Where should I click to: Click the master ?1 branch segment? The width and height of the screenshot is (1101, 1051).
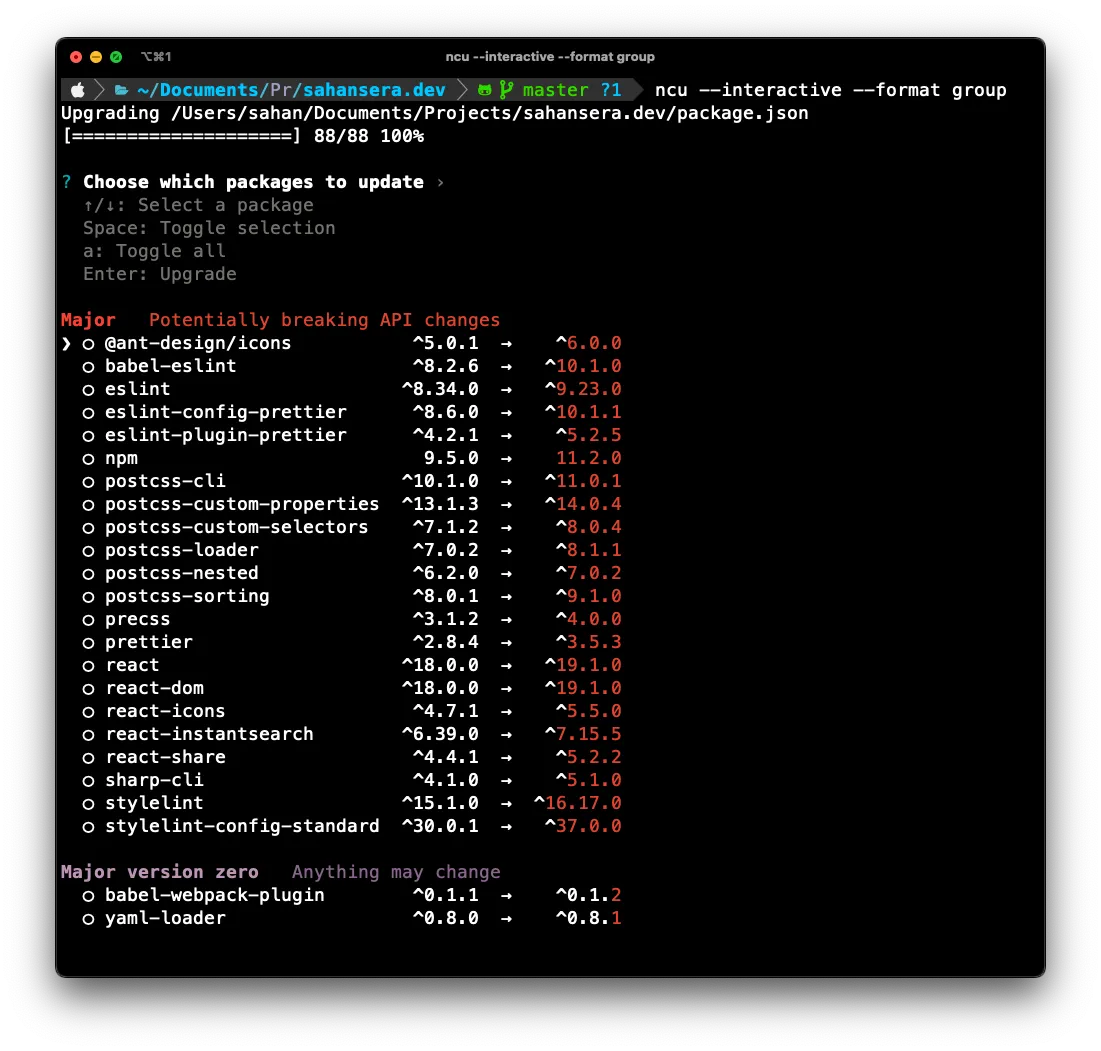572,90
